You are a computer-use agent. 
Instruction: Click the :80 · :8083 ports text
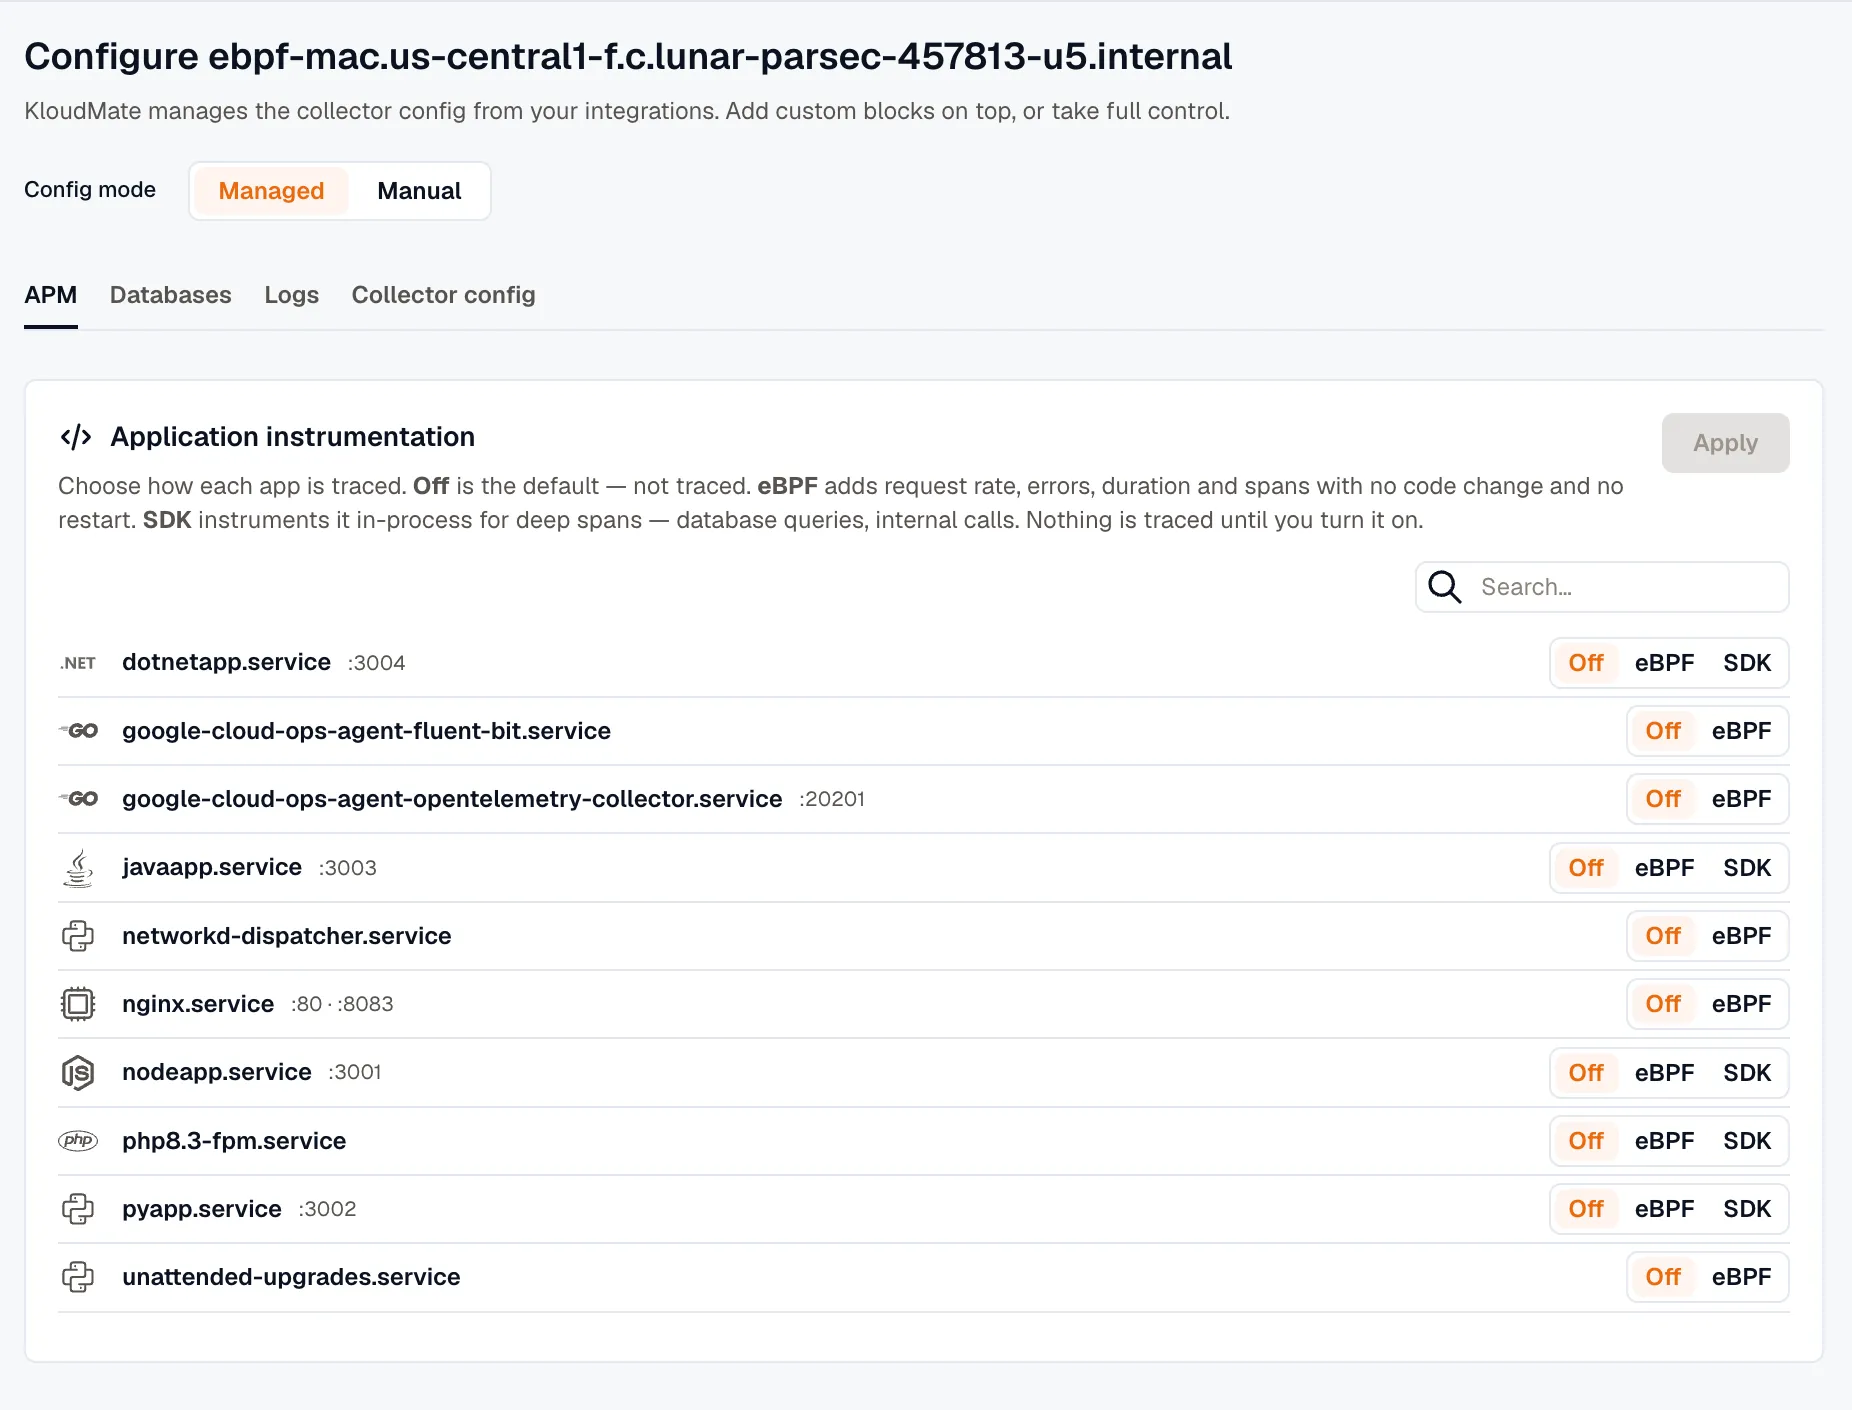pyautogui.click(x=342, y=1004)
